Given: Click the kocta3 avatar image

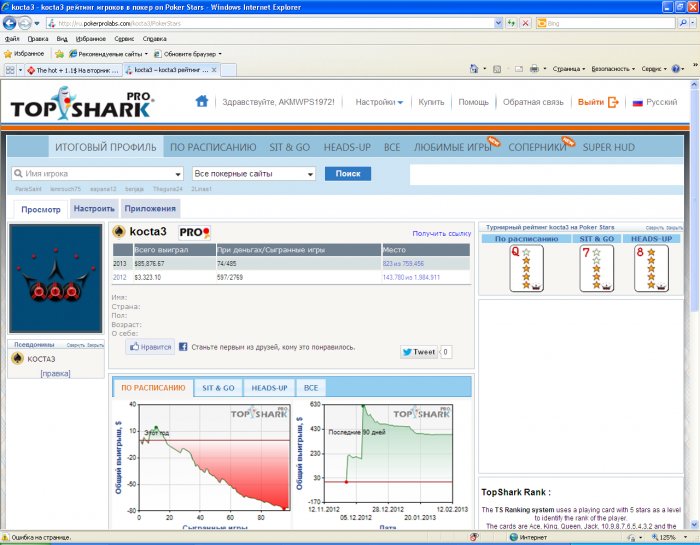Looking at the screenshot, I should [56, 279].
